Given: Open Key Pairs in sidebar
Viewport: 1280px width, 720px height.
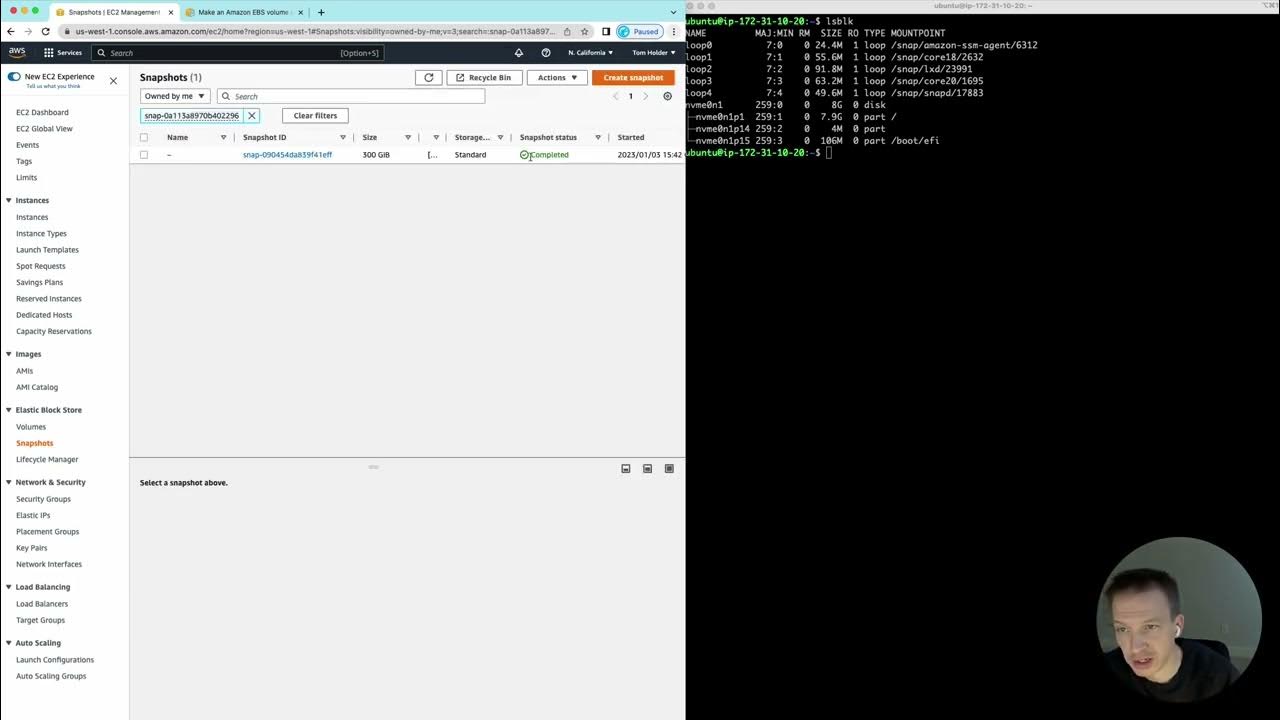Looking at the screenshot, I should [31, 548].
